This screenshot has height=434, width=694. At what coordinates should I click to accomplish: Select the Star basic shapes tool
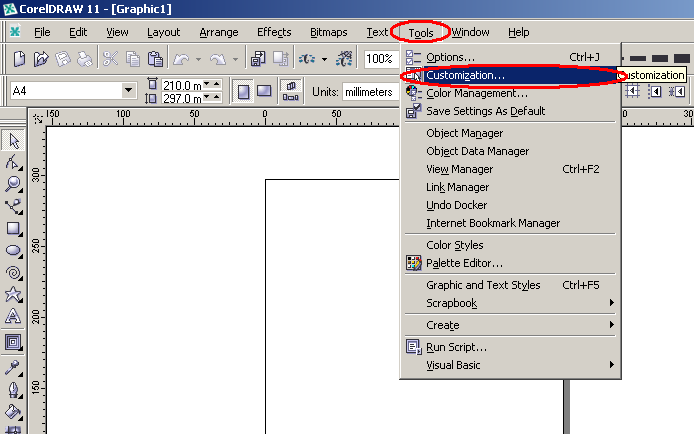(13, 295)
